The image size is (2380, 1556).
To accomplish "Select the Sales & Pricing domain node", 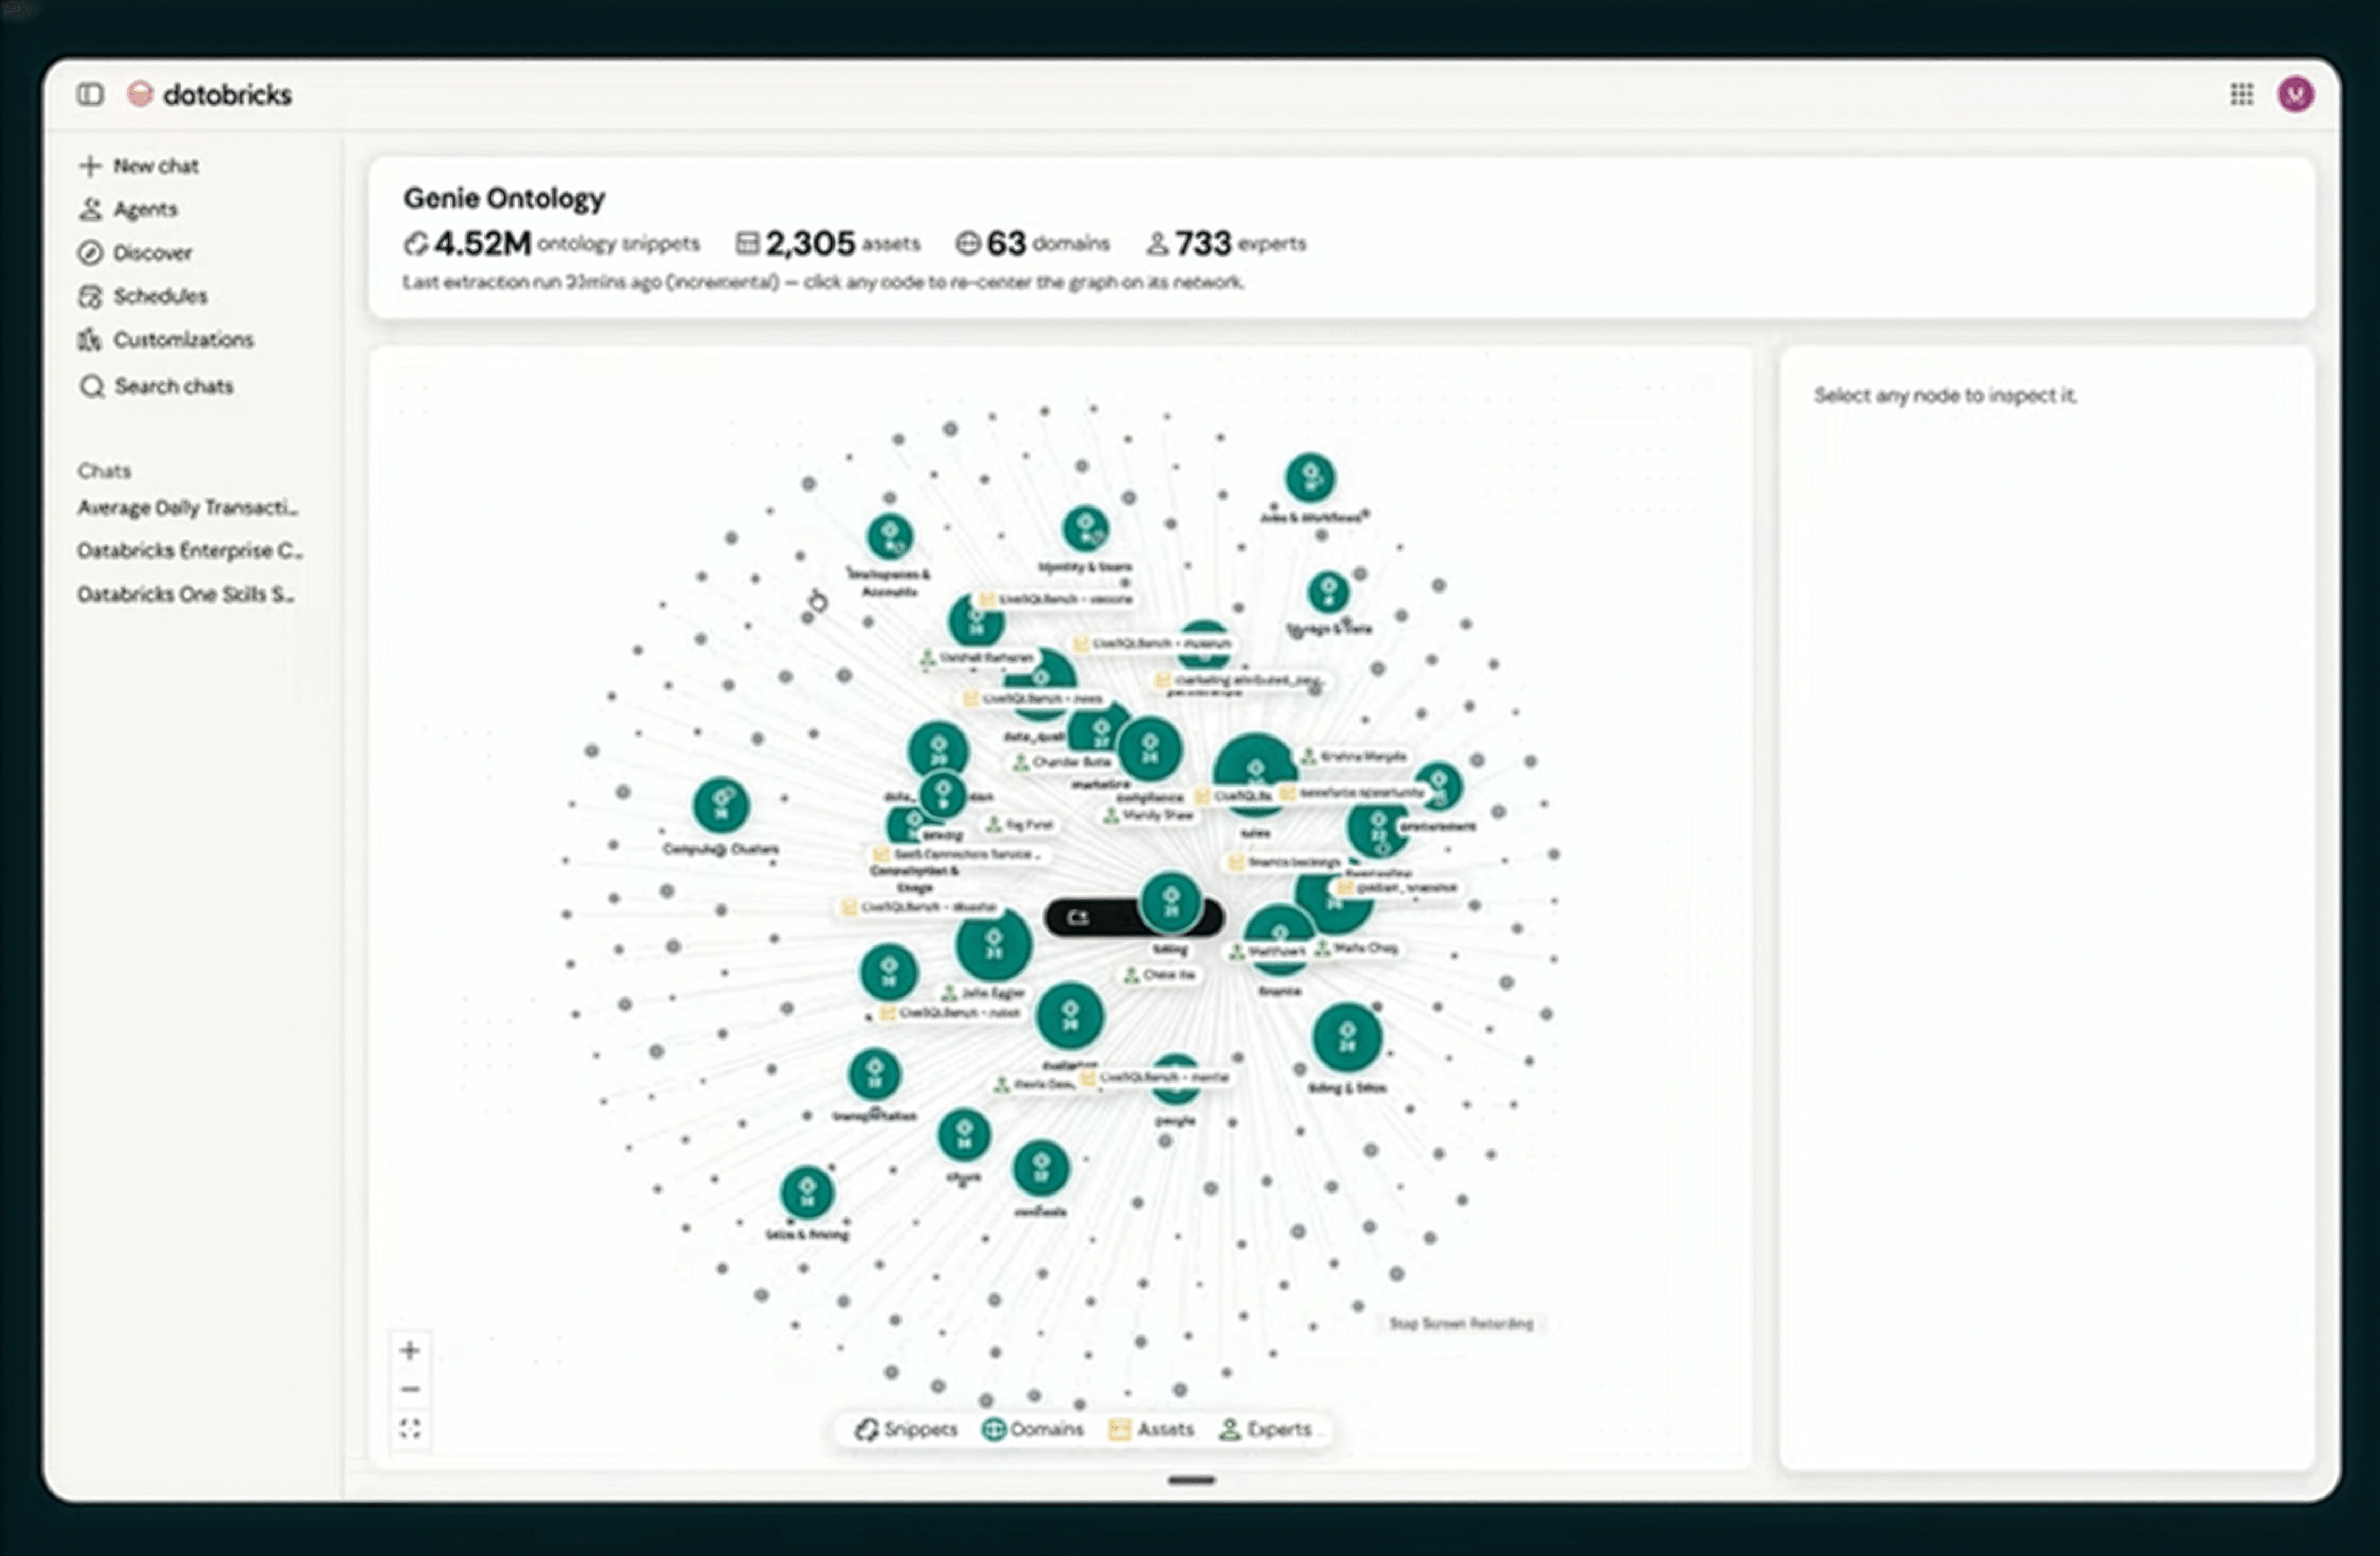I will tap(806, 1192).
